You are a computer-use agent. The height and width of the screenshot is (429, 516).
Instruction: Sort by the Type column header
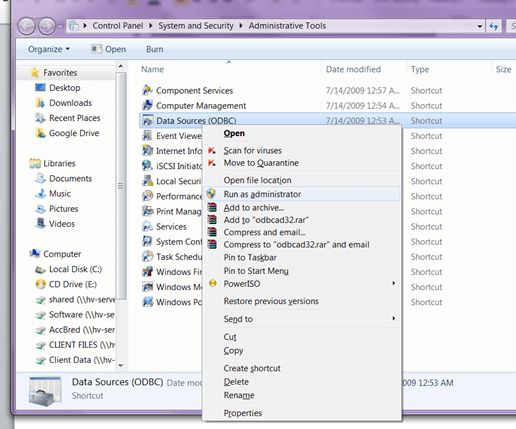(x=420, y=69)
